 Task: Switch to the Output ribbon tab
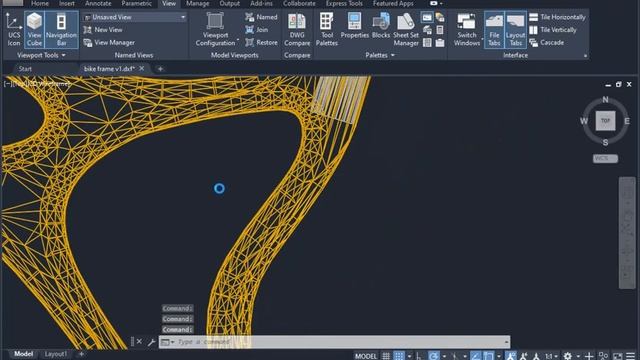click(x=229, y=4)
